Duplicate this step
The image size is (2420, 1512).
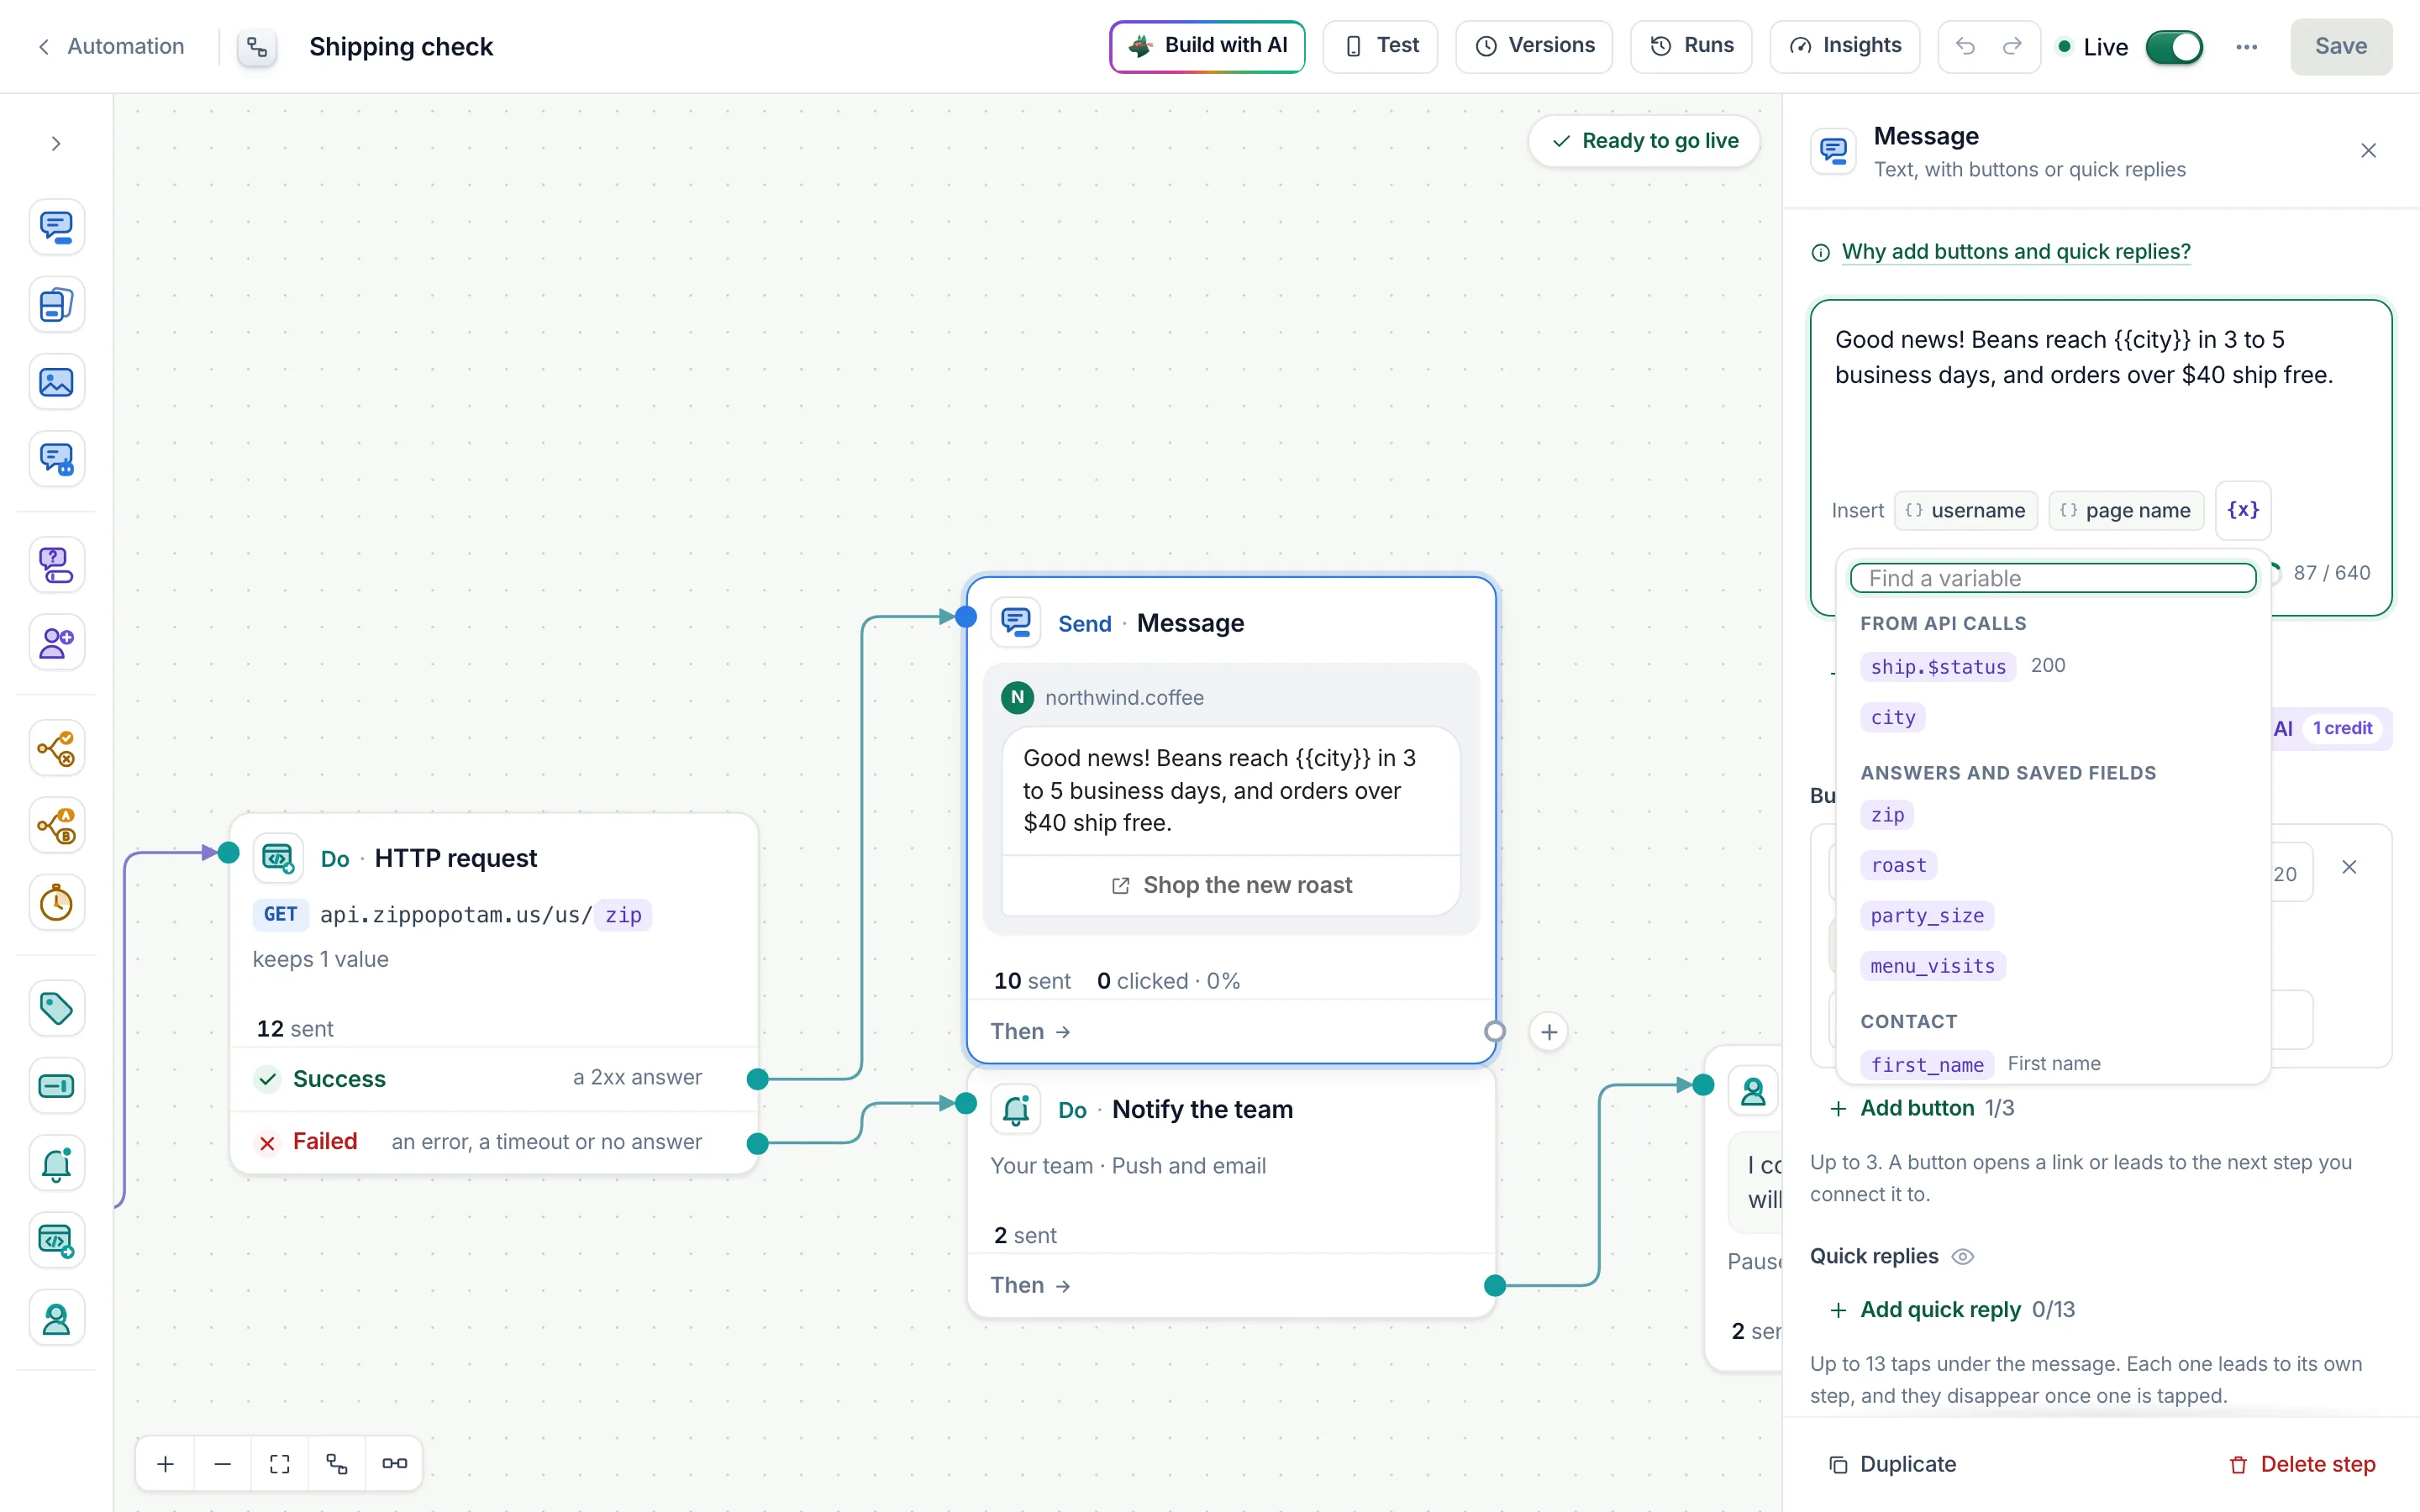1892,1464
